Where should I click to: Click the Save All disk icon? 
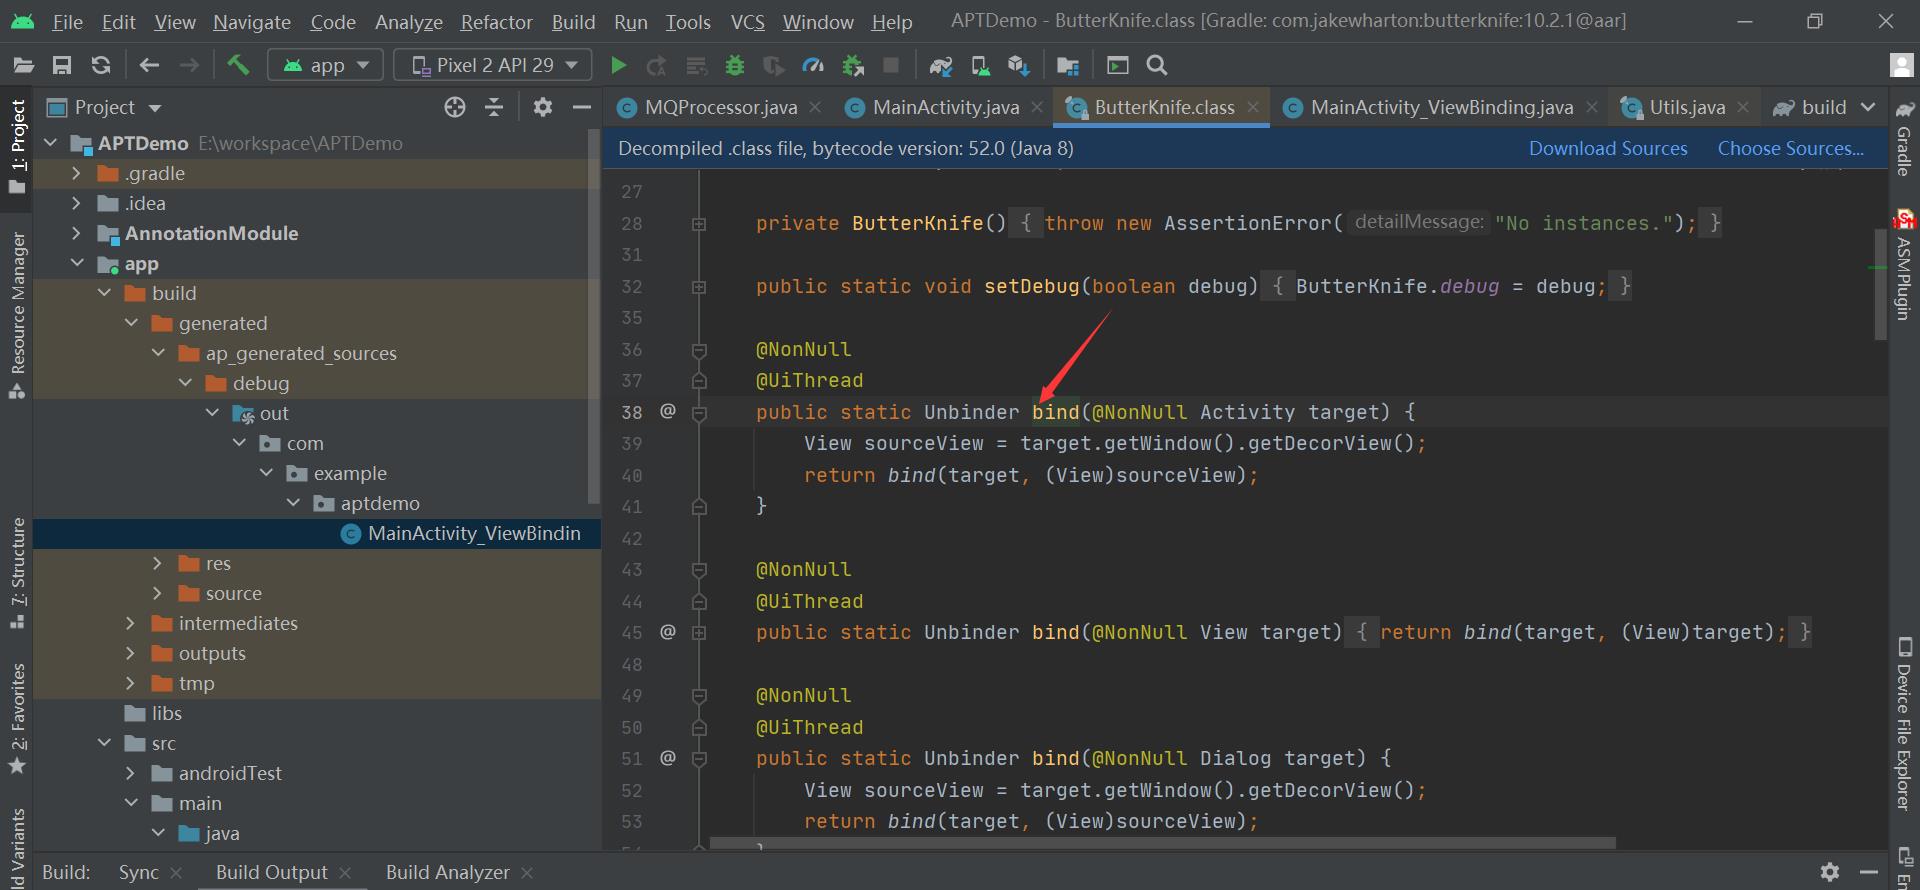click(62, 65)
